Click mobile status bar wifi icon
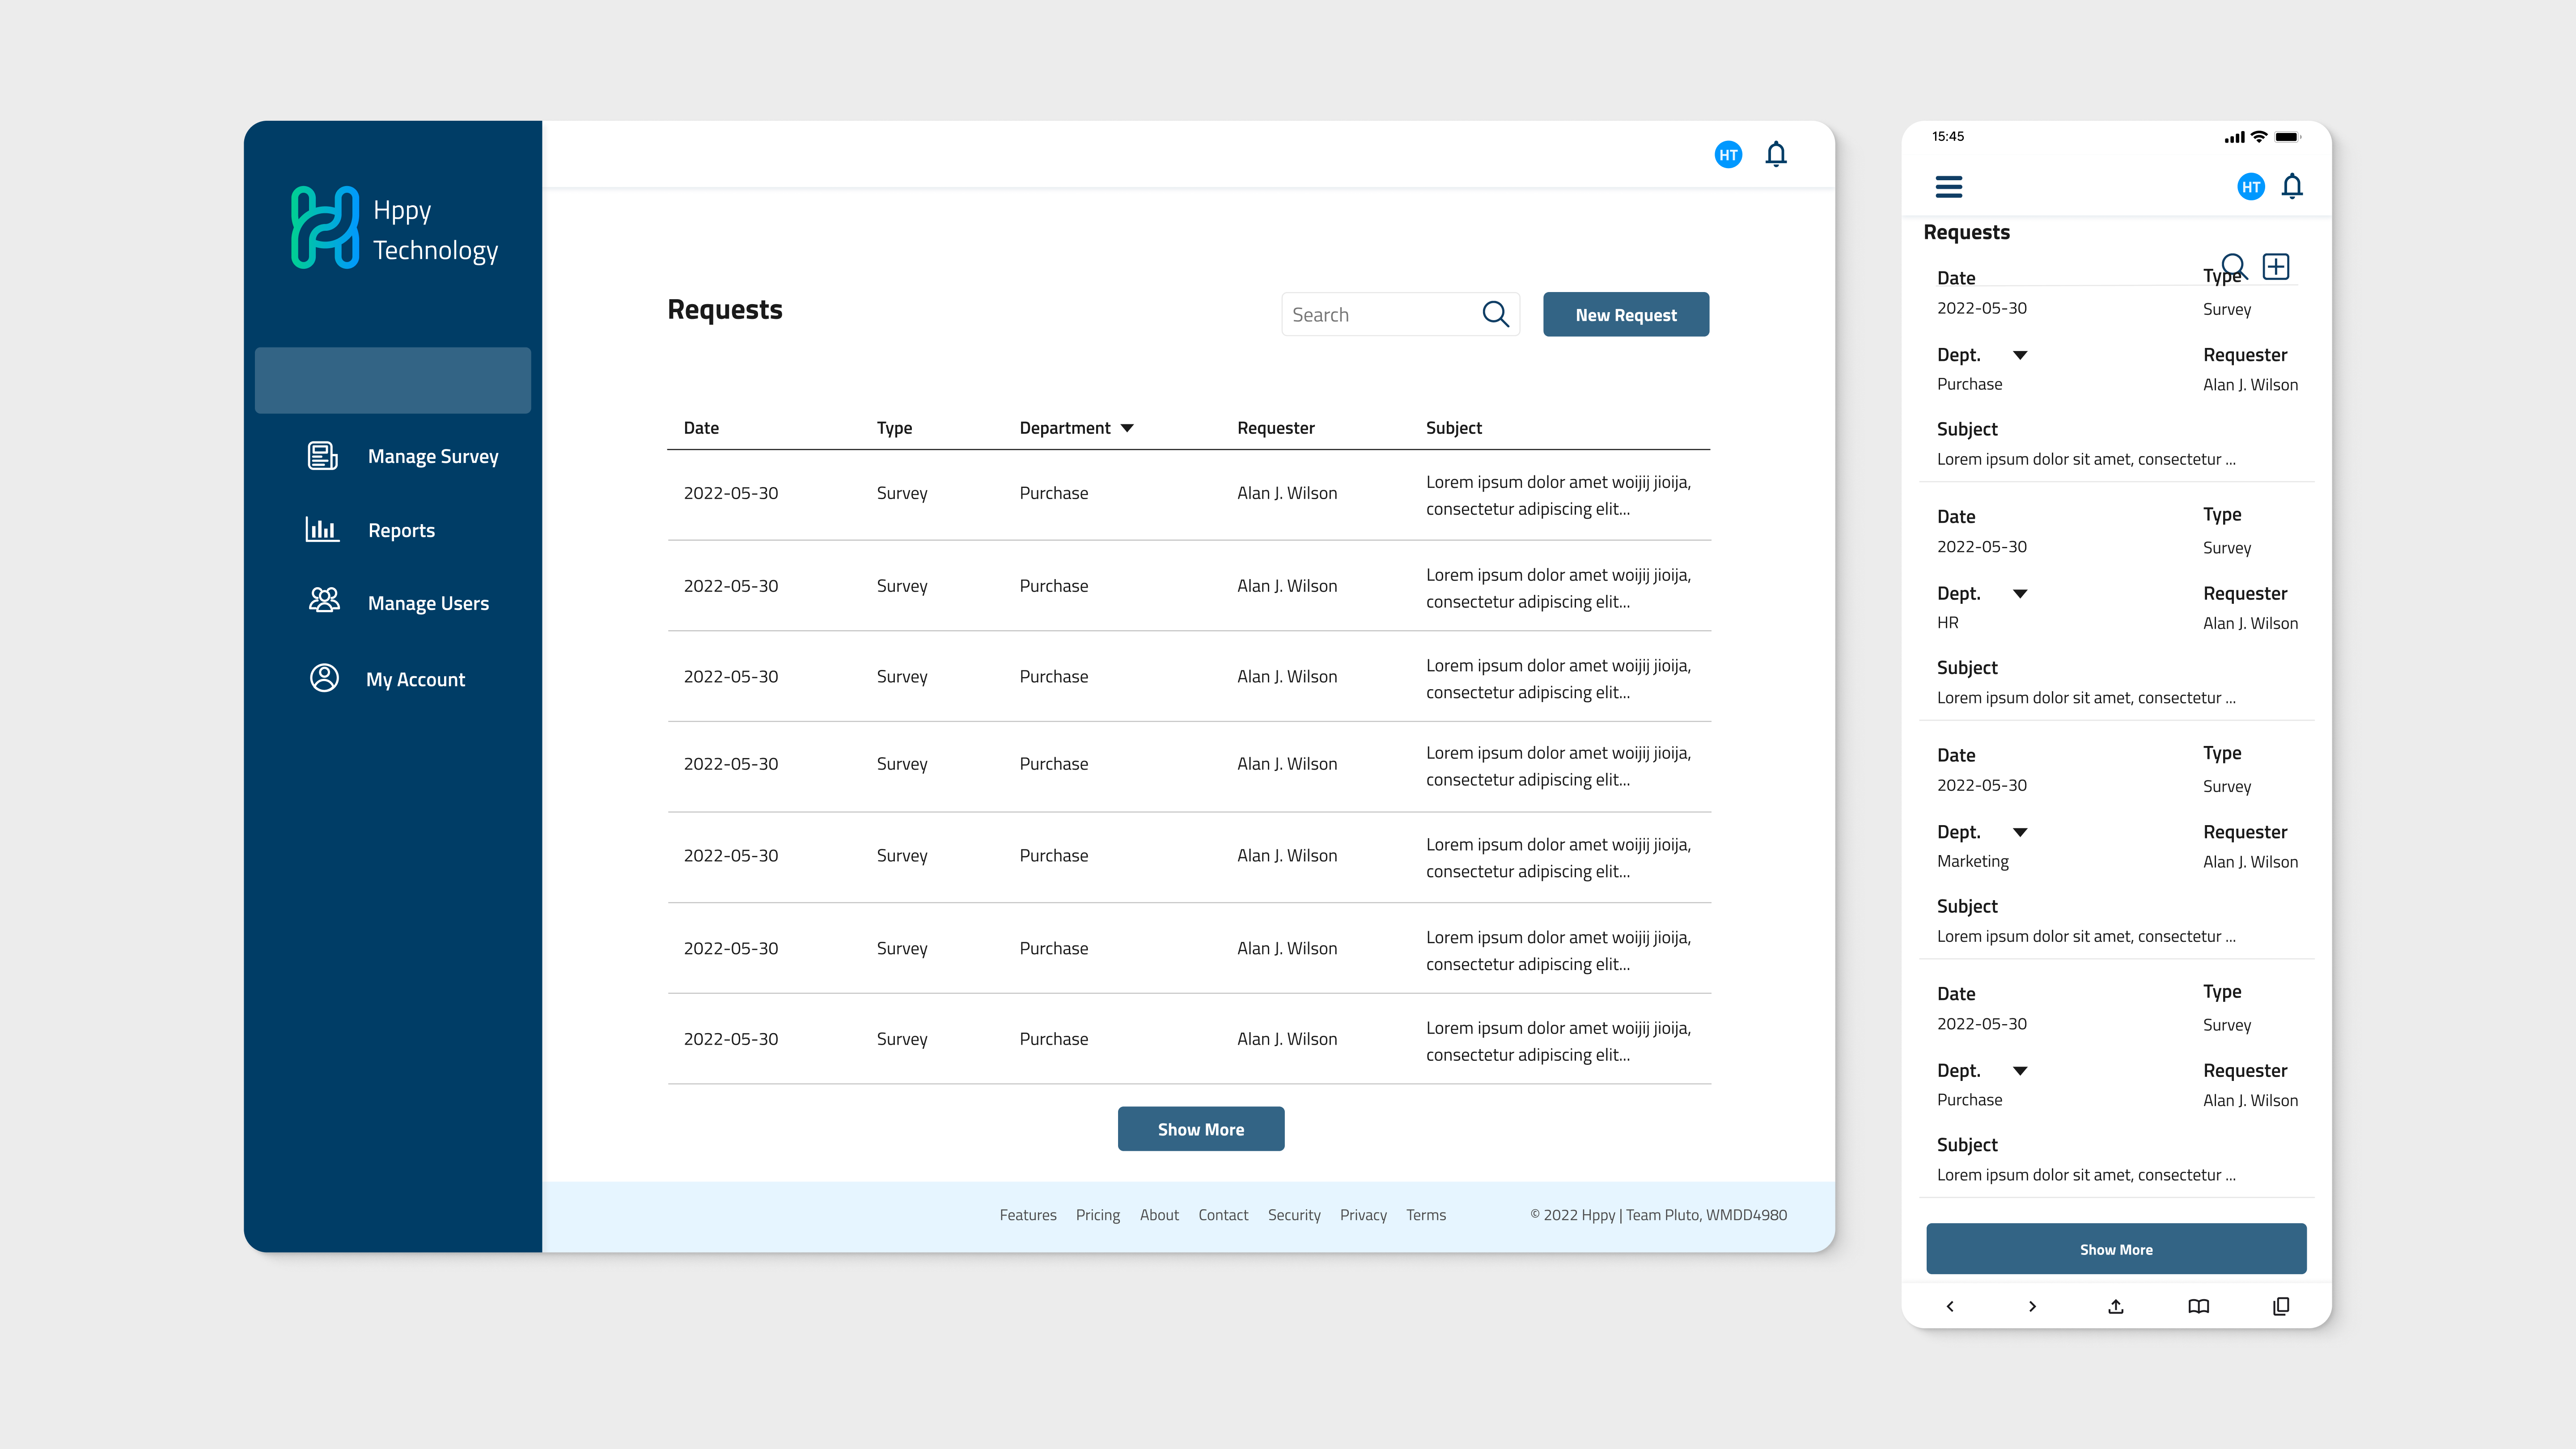Screen dimensions: 2576x1449 click(x=2259, y=137)
